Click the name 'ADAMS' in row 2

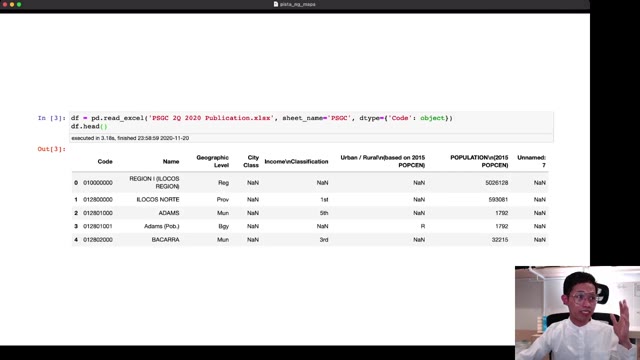pyautogui.click(x=169, y=213)
